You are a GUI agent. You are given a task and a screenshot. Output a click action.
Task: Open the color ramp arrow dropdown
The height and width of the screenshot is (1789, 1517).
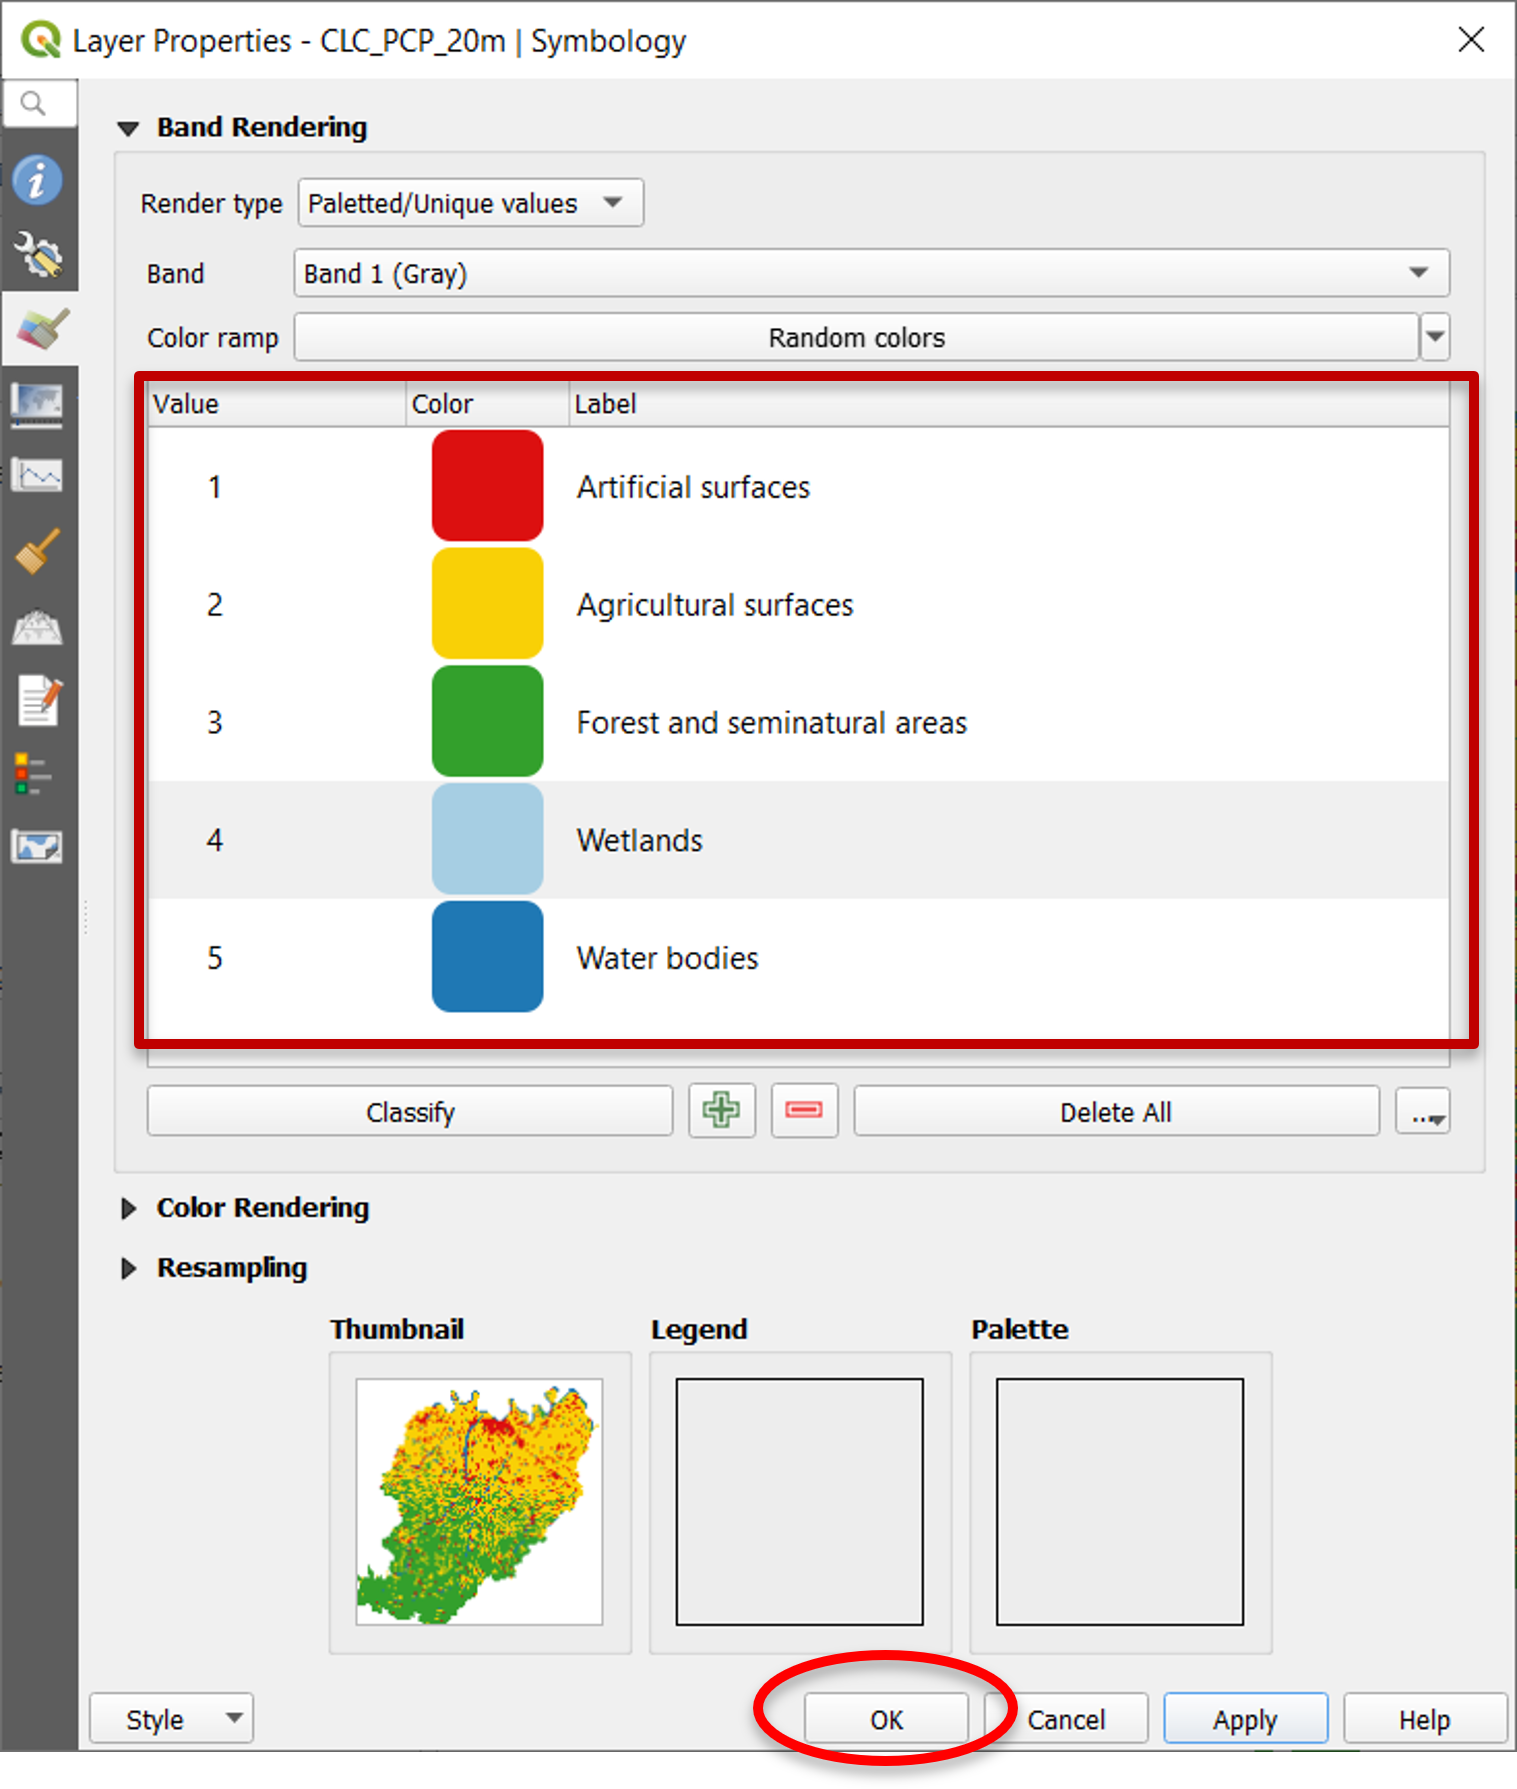pyautogui.click(x=1435, y=337)
